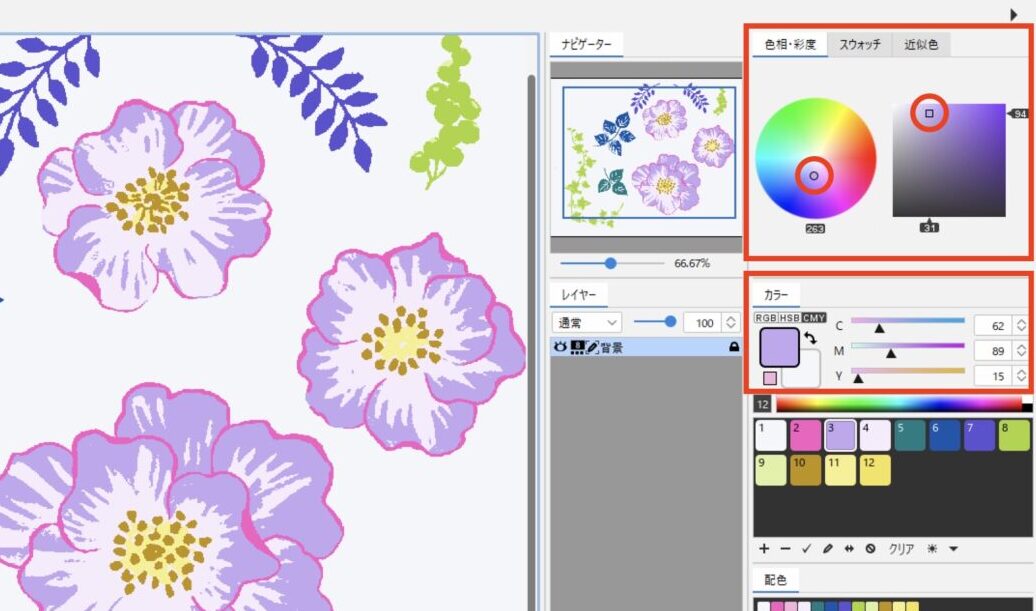Click the checkmark icon under the palette
This screenshot has width=1036, height=611.
(x=806, y=548)
